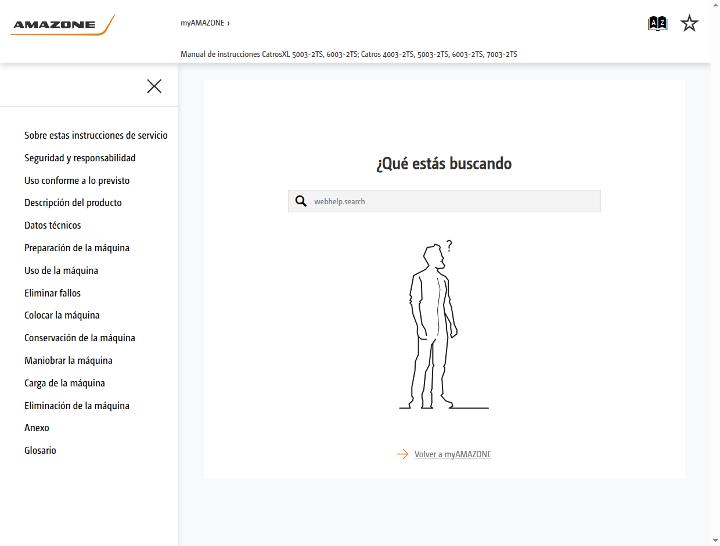Open the myAMAZONE breadcrumb link
Image resolution: width=720 pixels, height=546 pixels.
(202, 23)
